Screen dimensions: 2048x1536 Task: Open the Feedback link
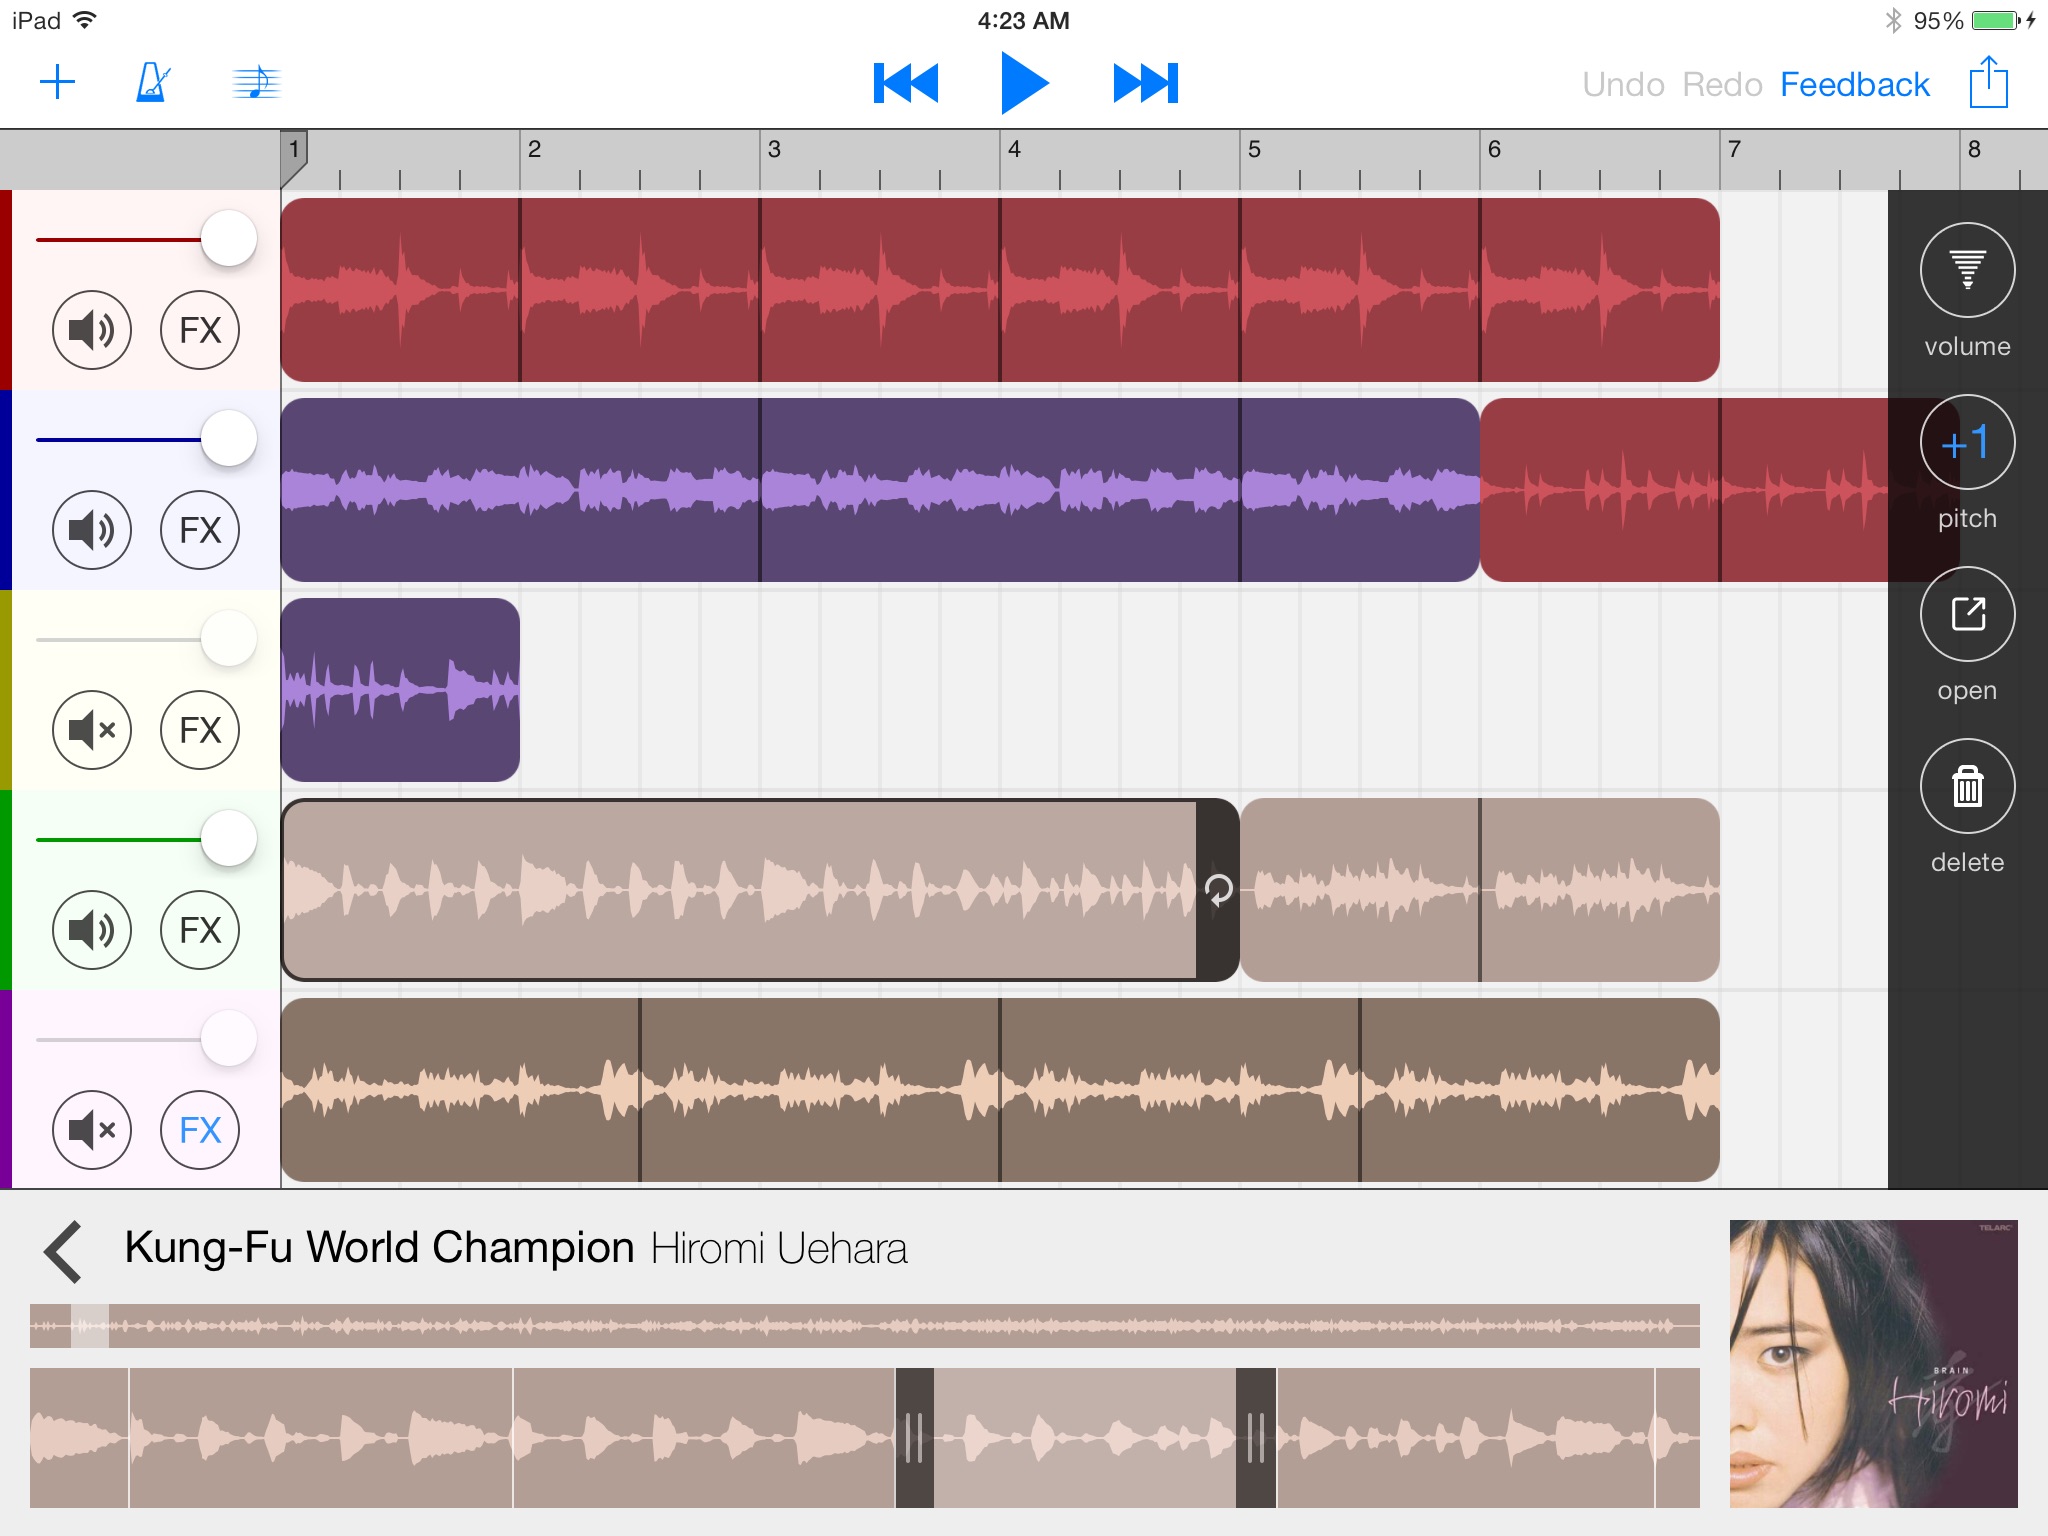point(1855,85)
